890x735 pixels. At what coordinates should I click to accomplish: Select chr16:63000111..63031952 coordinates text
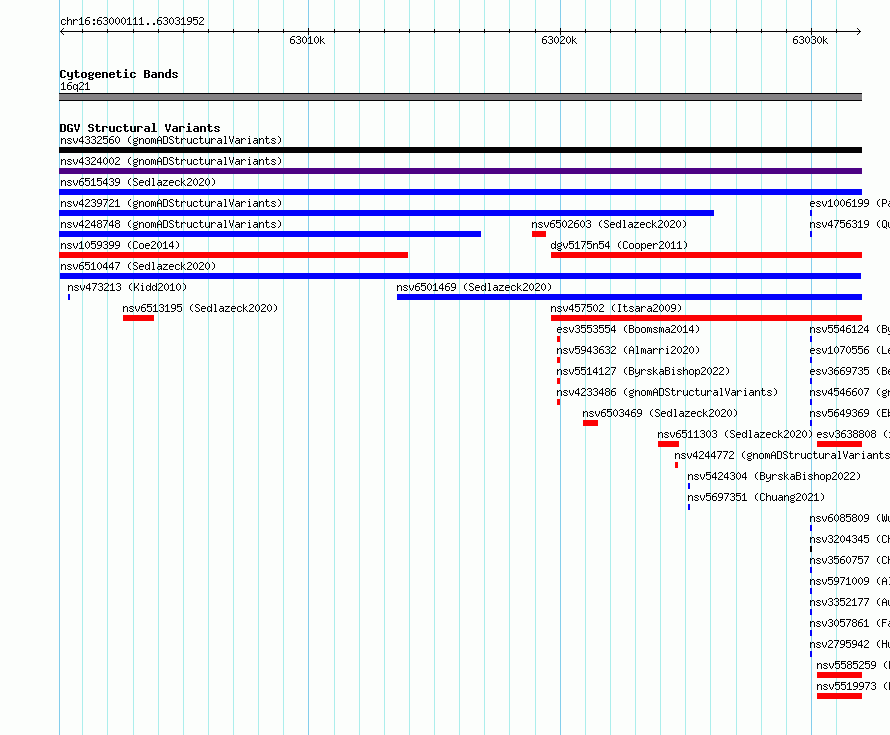coord(132,22)
